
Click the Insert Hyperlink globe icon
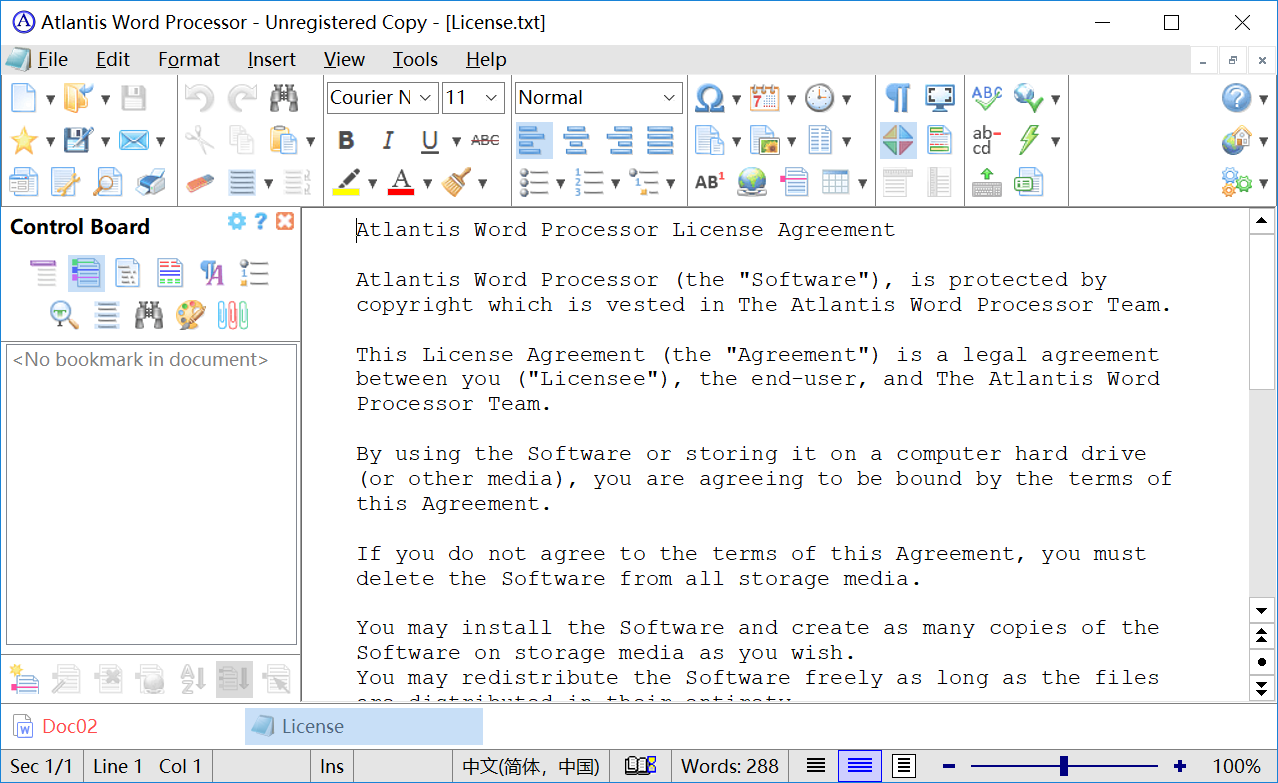click(x=752, y=182)
